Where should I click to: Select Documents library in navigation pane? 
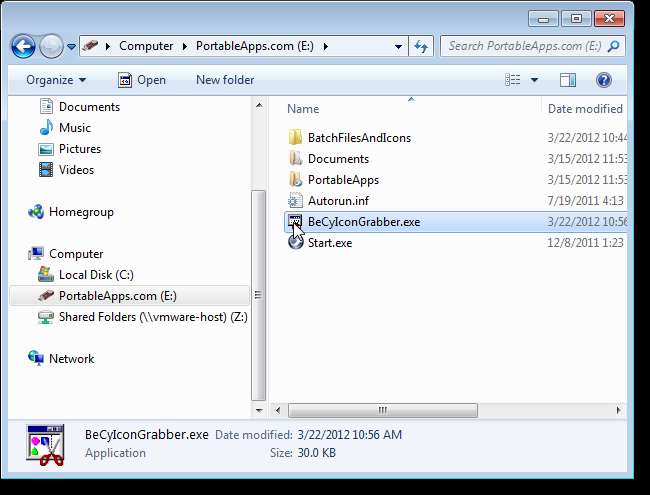(x=89, y=107)
